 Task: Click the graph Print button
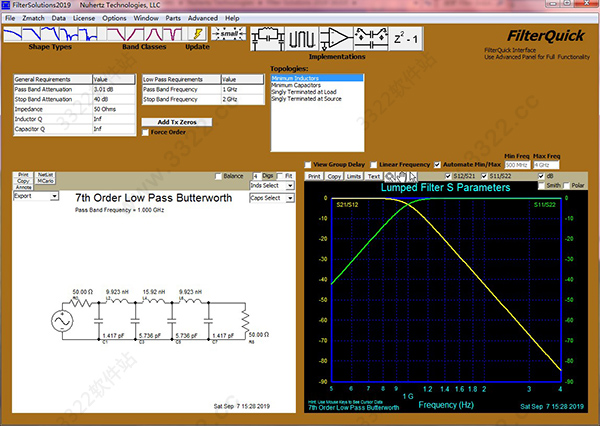pos(314,176)
